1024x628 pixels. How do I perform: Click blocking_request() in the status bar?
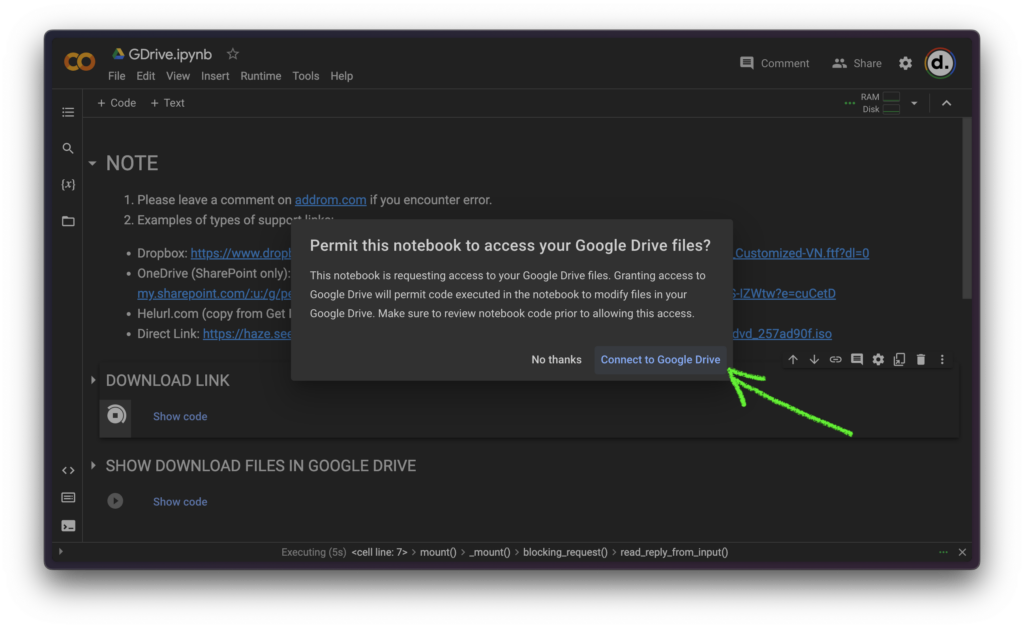(x=565, y=552)
